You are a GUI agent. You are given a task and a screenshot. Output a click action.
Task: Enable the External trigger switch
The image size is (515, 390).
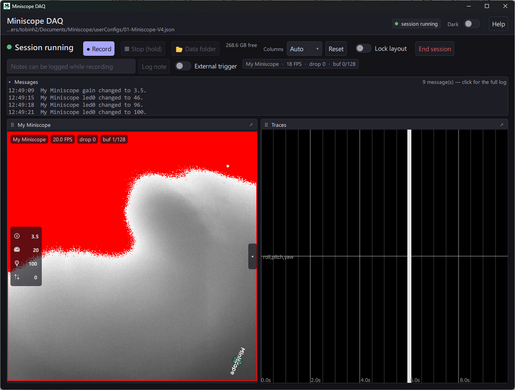coord(183,66)
